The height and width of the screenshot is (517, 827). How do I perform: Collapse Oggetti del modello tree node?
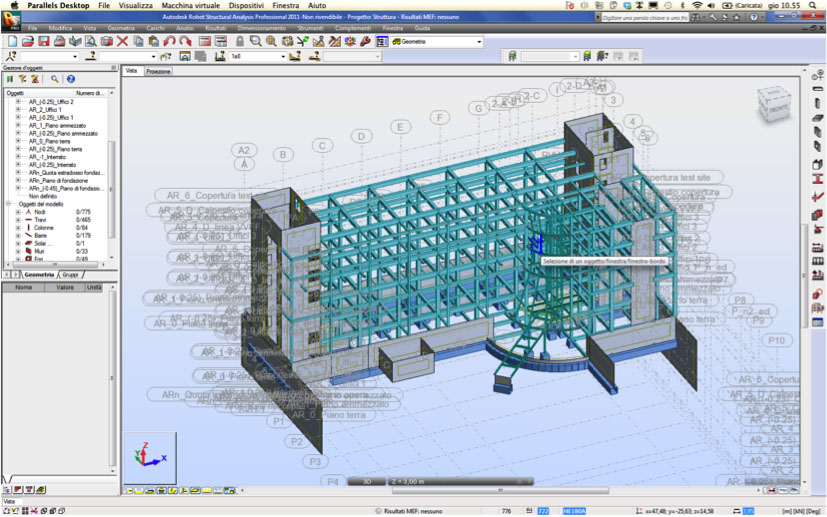tap(8, 204)
